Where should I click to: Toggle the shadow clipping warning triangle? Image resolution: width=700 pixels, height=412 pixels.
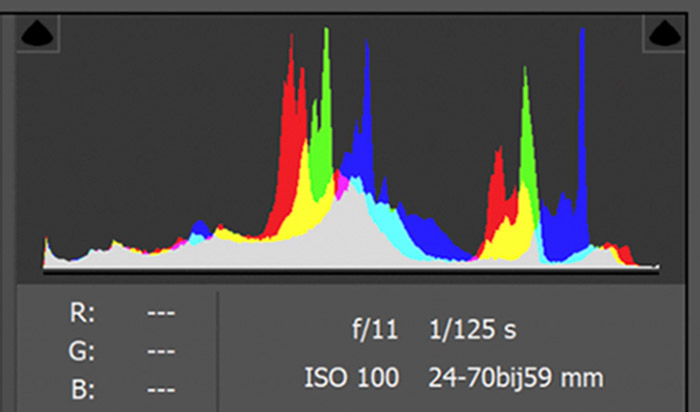coord(38,33)
